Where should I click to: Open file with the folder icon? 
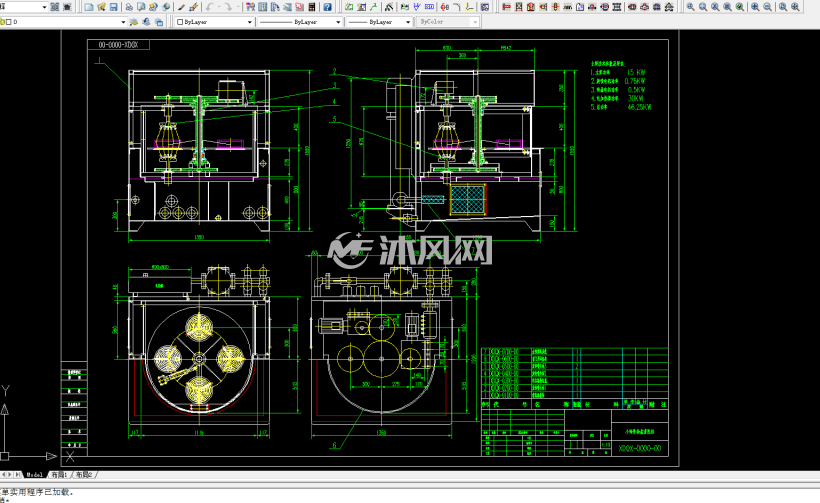tap(101, 7)
